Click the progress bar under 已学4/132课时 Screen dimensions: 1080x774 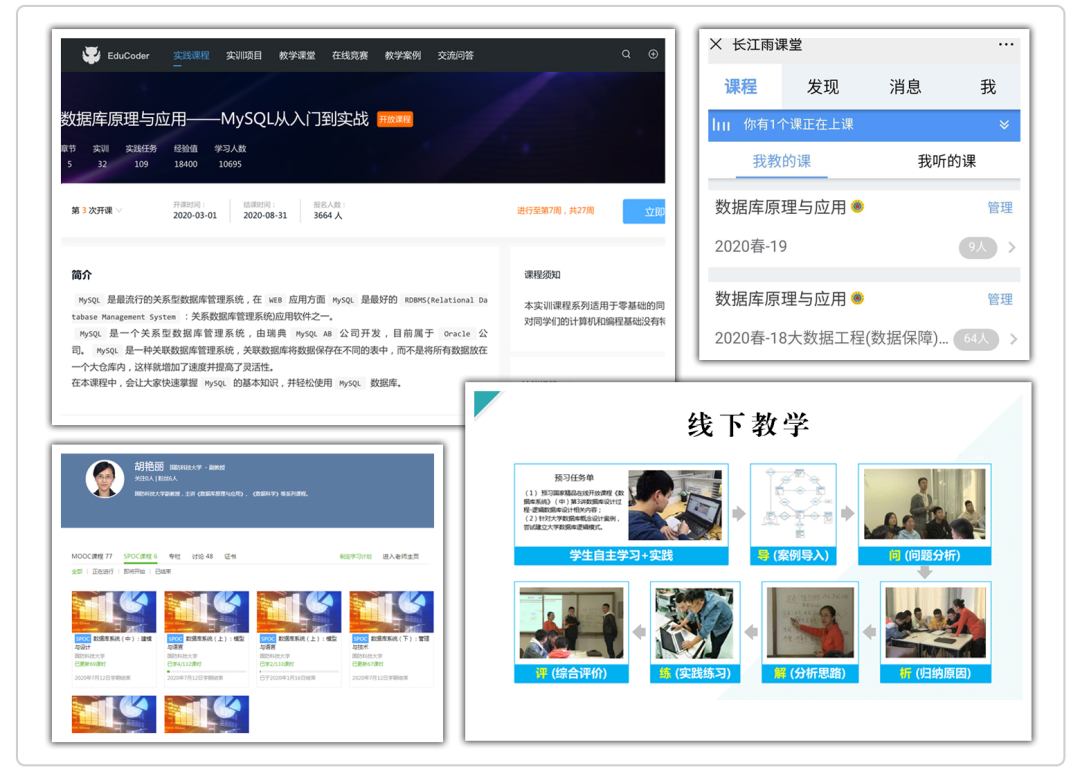206,671
